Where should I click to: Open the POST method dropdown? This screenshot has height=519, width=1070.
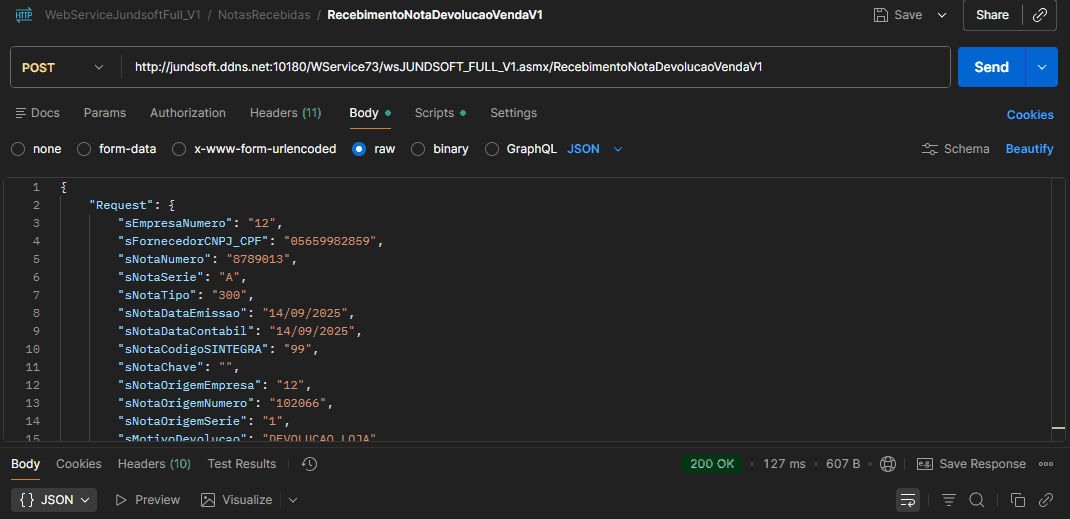62,67
